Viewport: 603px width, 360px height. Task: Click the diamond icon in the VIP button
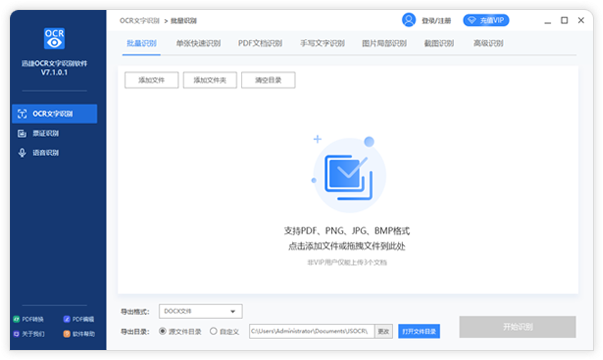pos(472,20)
